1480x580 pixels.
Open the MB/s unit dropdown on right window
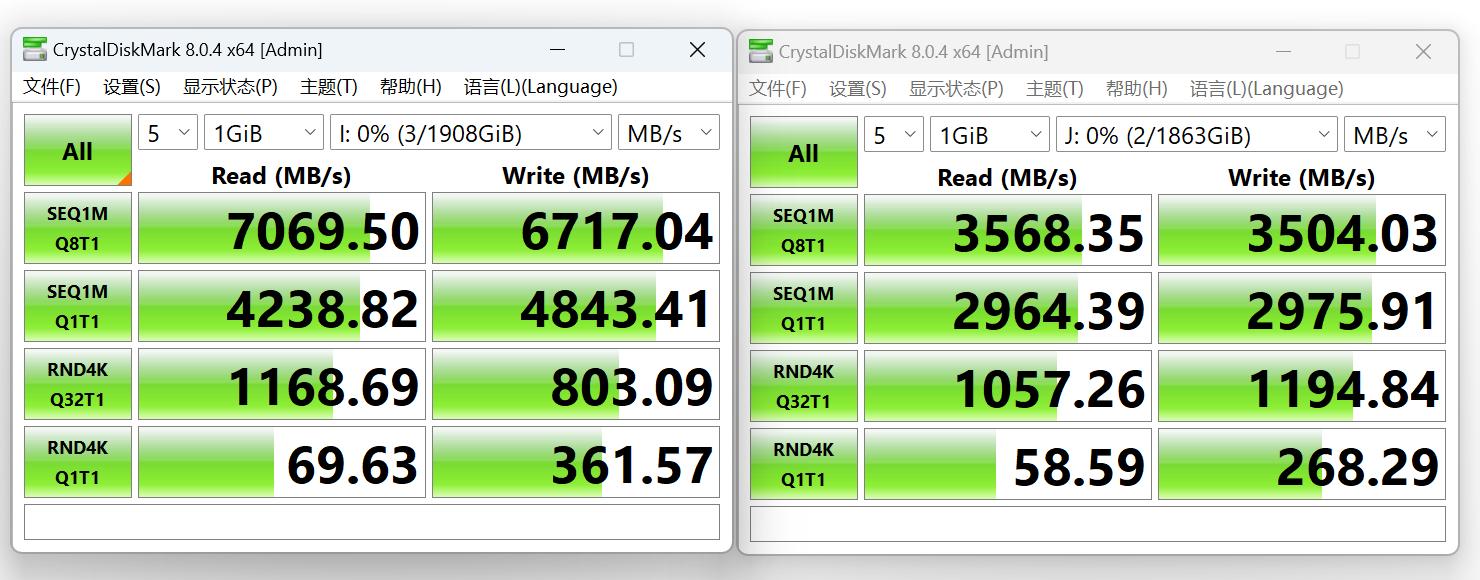[1394, 133]
